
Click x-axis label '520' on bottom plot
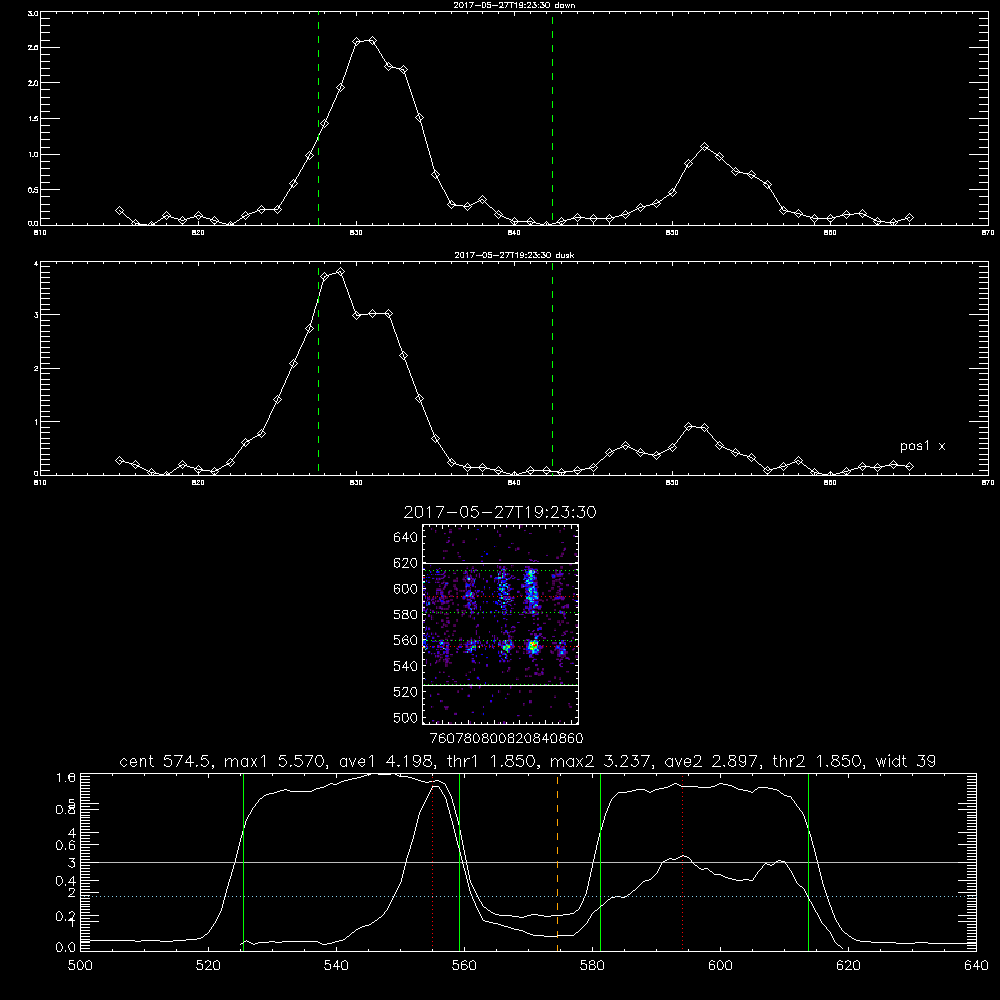[208, 966]
